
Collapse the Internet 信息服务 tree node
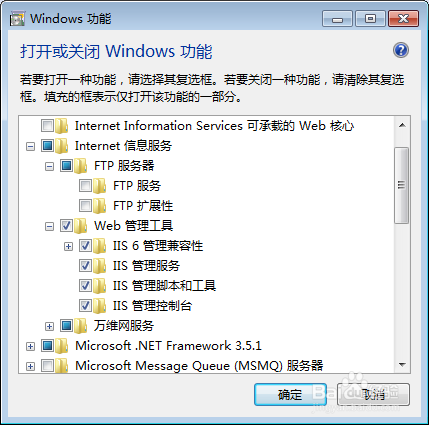pyautogui.click(x=30, y=146)
